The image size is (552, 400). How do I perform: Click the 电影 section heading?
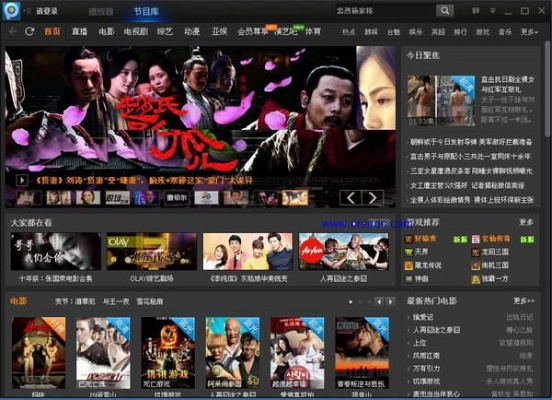tap(19, 301)
